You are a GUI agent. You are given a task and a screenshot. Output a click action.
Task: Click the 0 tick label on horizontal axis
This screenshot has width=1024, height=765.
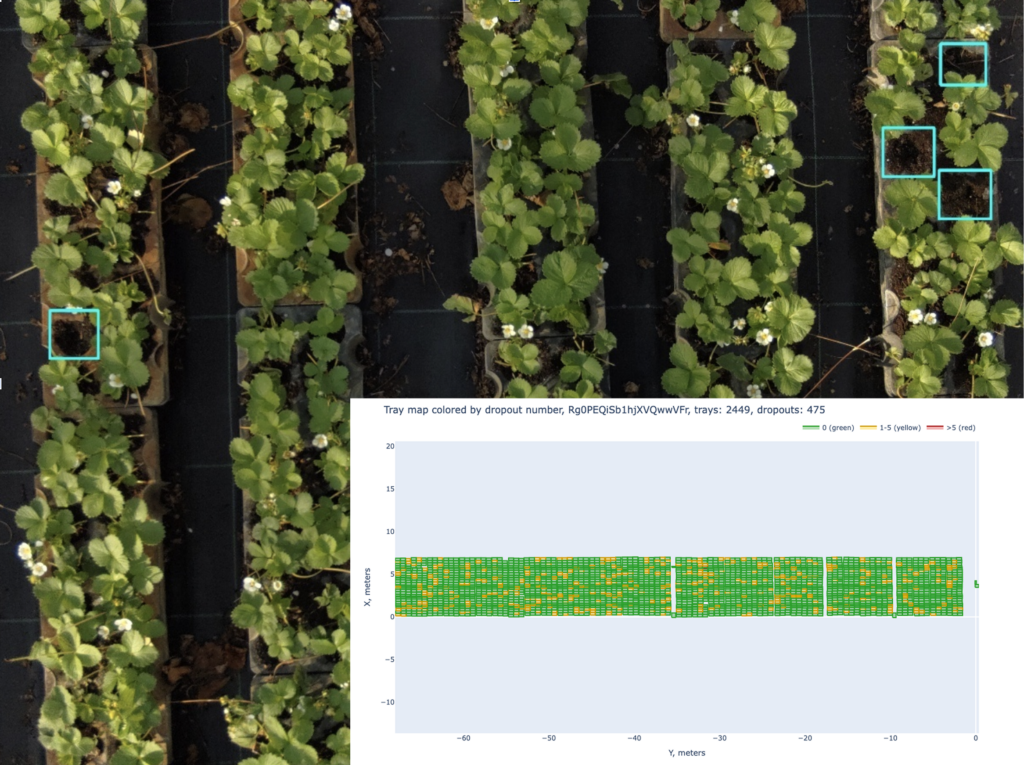pos(976,739)
